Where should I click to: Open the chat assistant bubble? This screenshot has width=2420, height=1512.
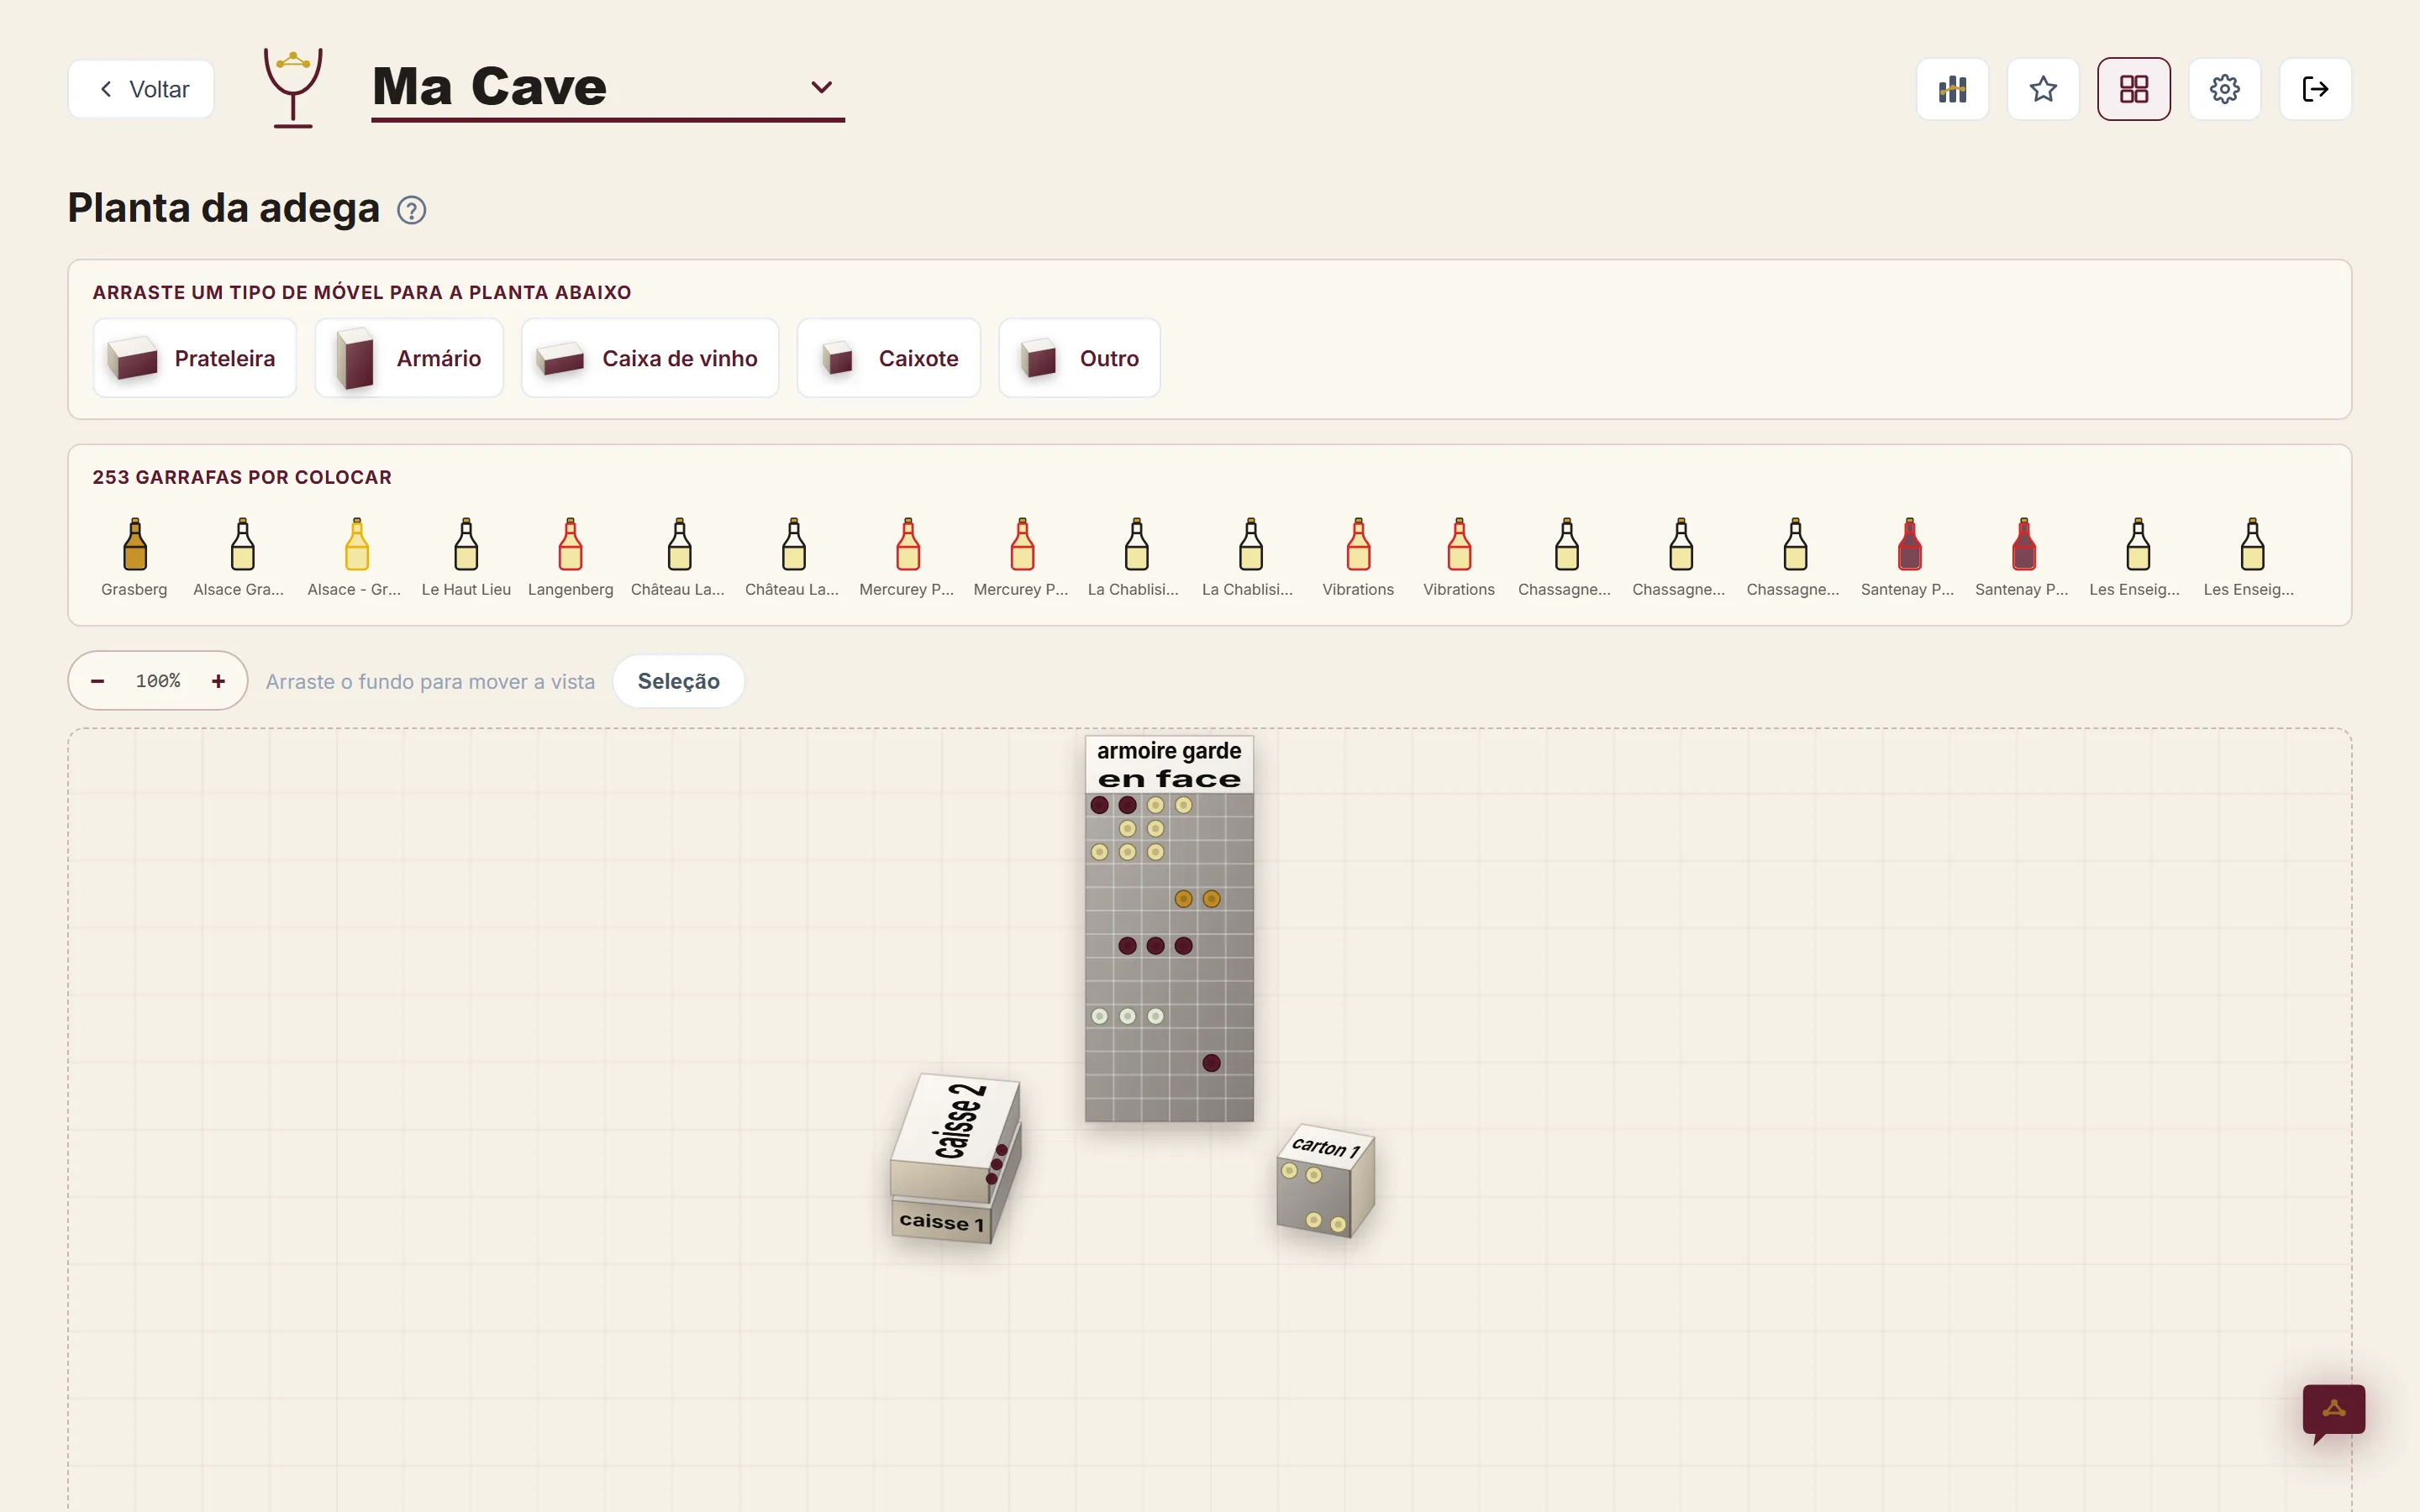pos(2333,1412)
